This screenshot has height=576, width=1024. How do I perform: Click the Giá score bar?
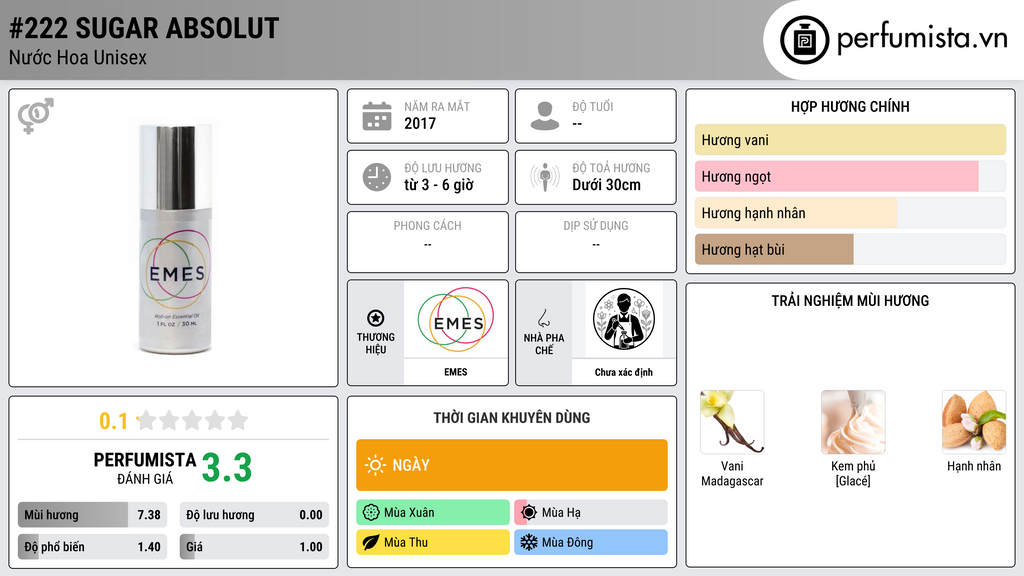(x=254, y=547)
